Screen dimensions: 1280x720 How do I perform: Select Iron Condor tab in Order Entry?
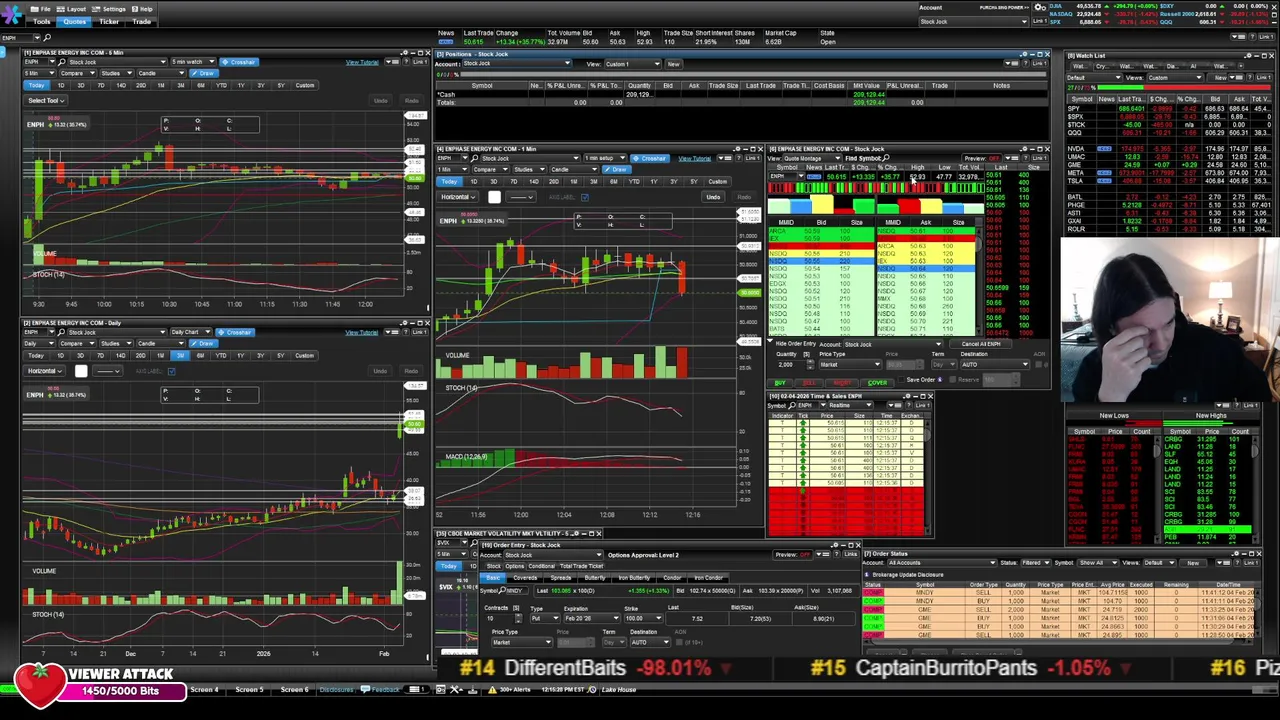tap(708, 578)
